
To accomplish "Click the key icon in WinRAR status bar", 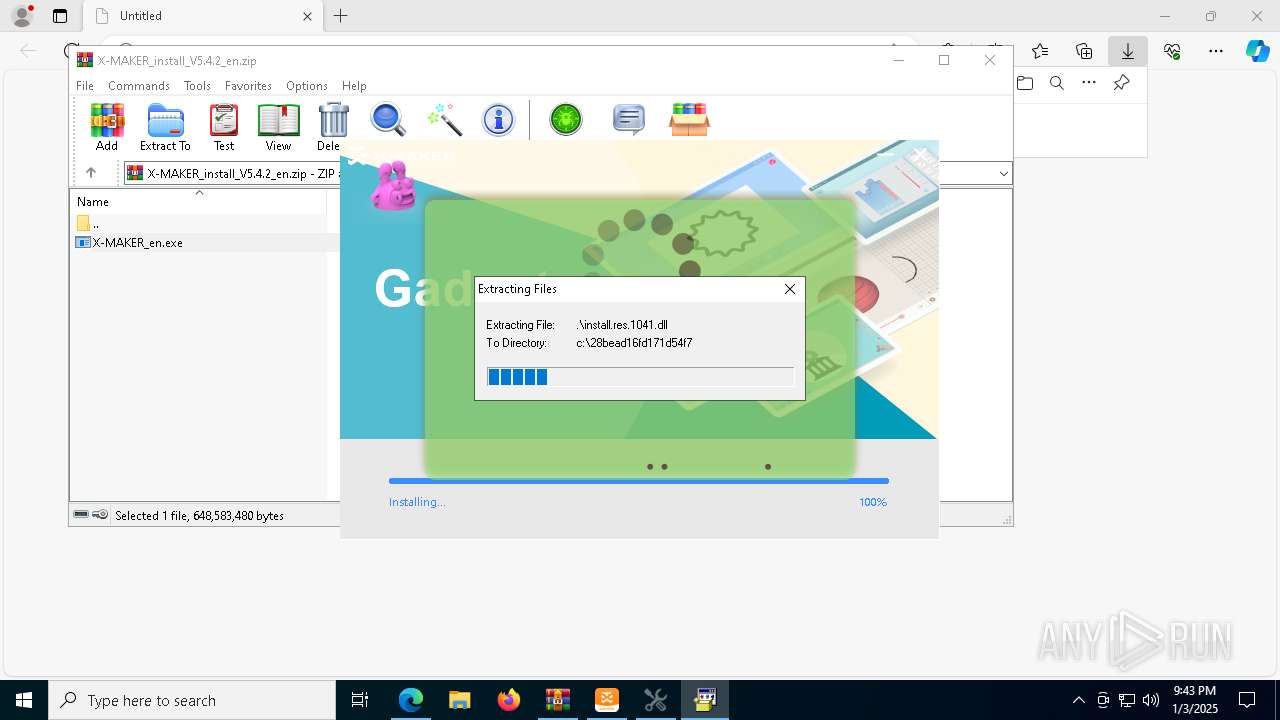I will click(x=100, y=515).
